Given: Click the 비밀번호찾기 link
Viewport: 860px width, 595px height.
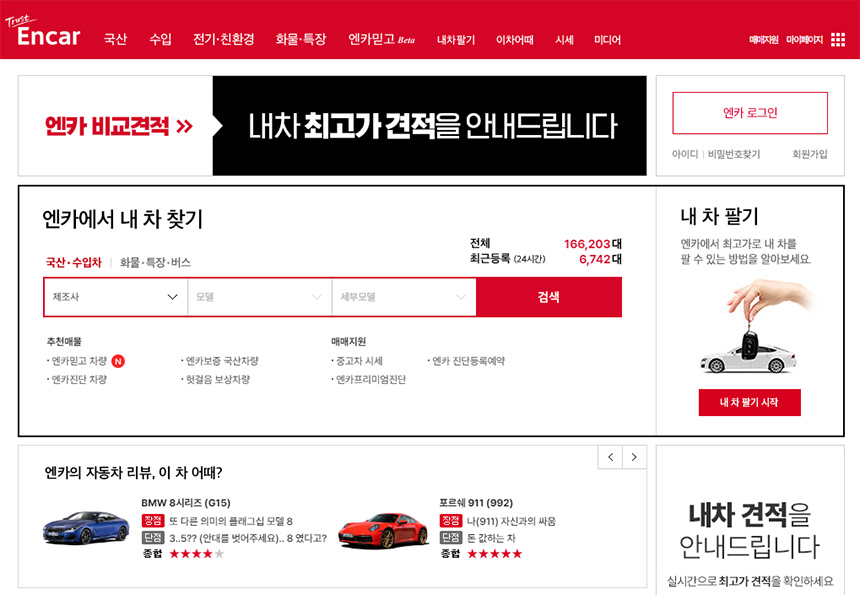Looking at the screenshot, I should pyautogui.click(x=734, y=154).
